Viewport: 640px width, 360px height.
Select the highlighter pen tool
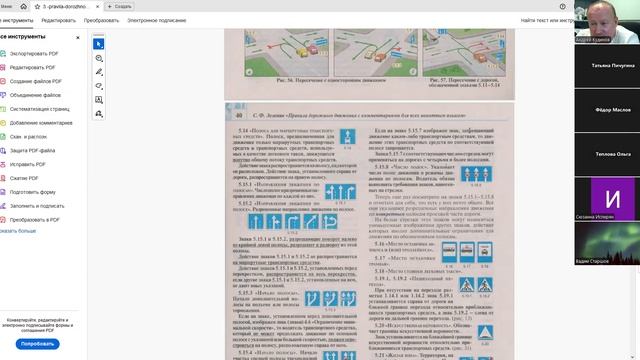click(x=98, y=72)
